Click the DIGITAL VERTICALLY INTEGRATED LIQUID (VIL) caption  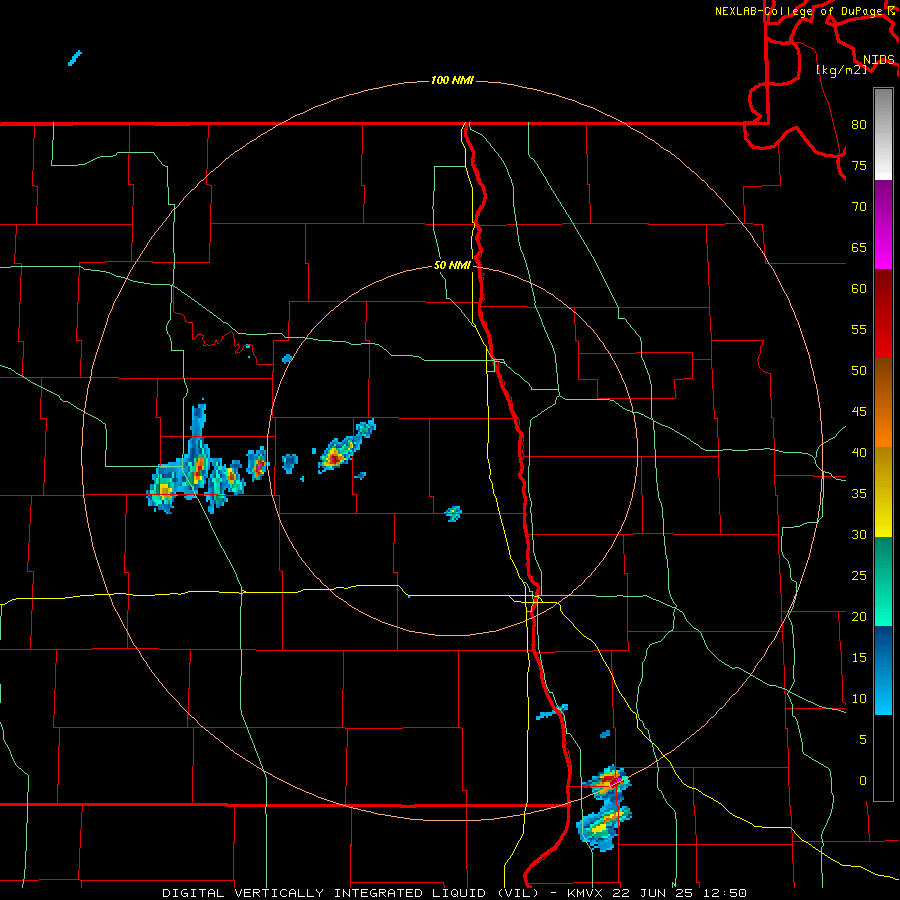(351, 893)
